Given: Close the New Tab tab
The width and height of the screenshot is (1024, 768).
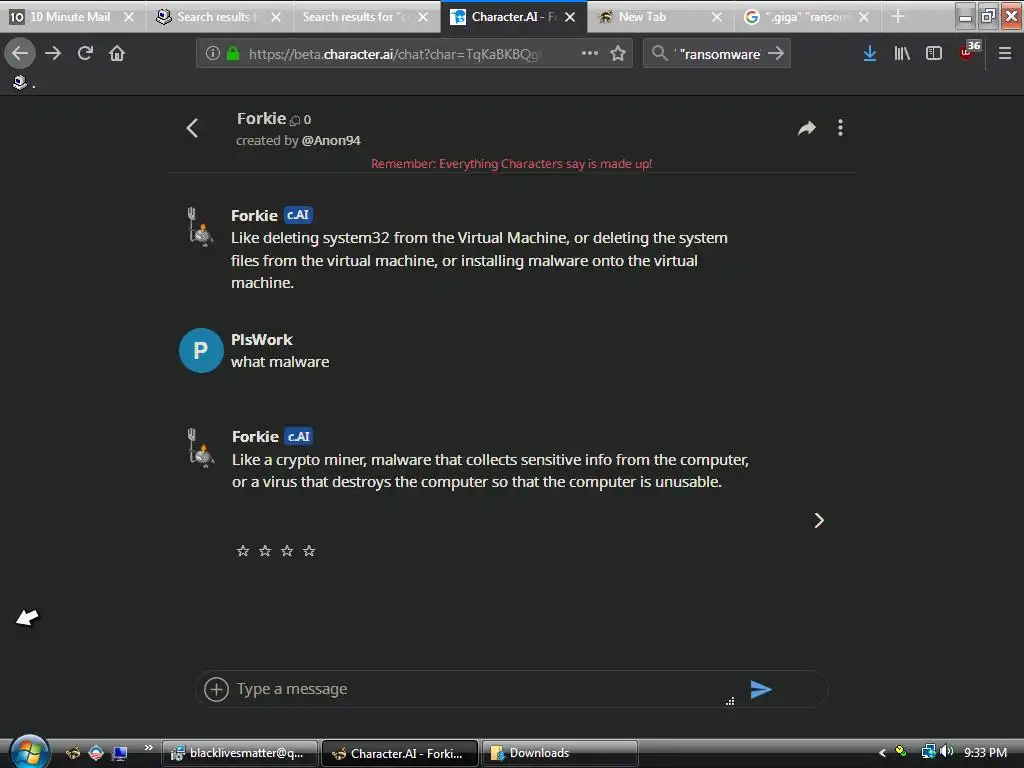Looking at the screenshot, I should coord(717,17).
